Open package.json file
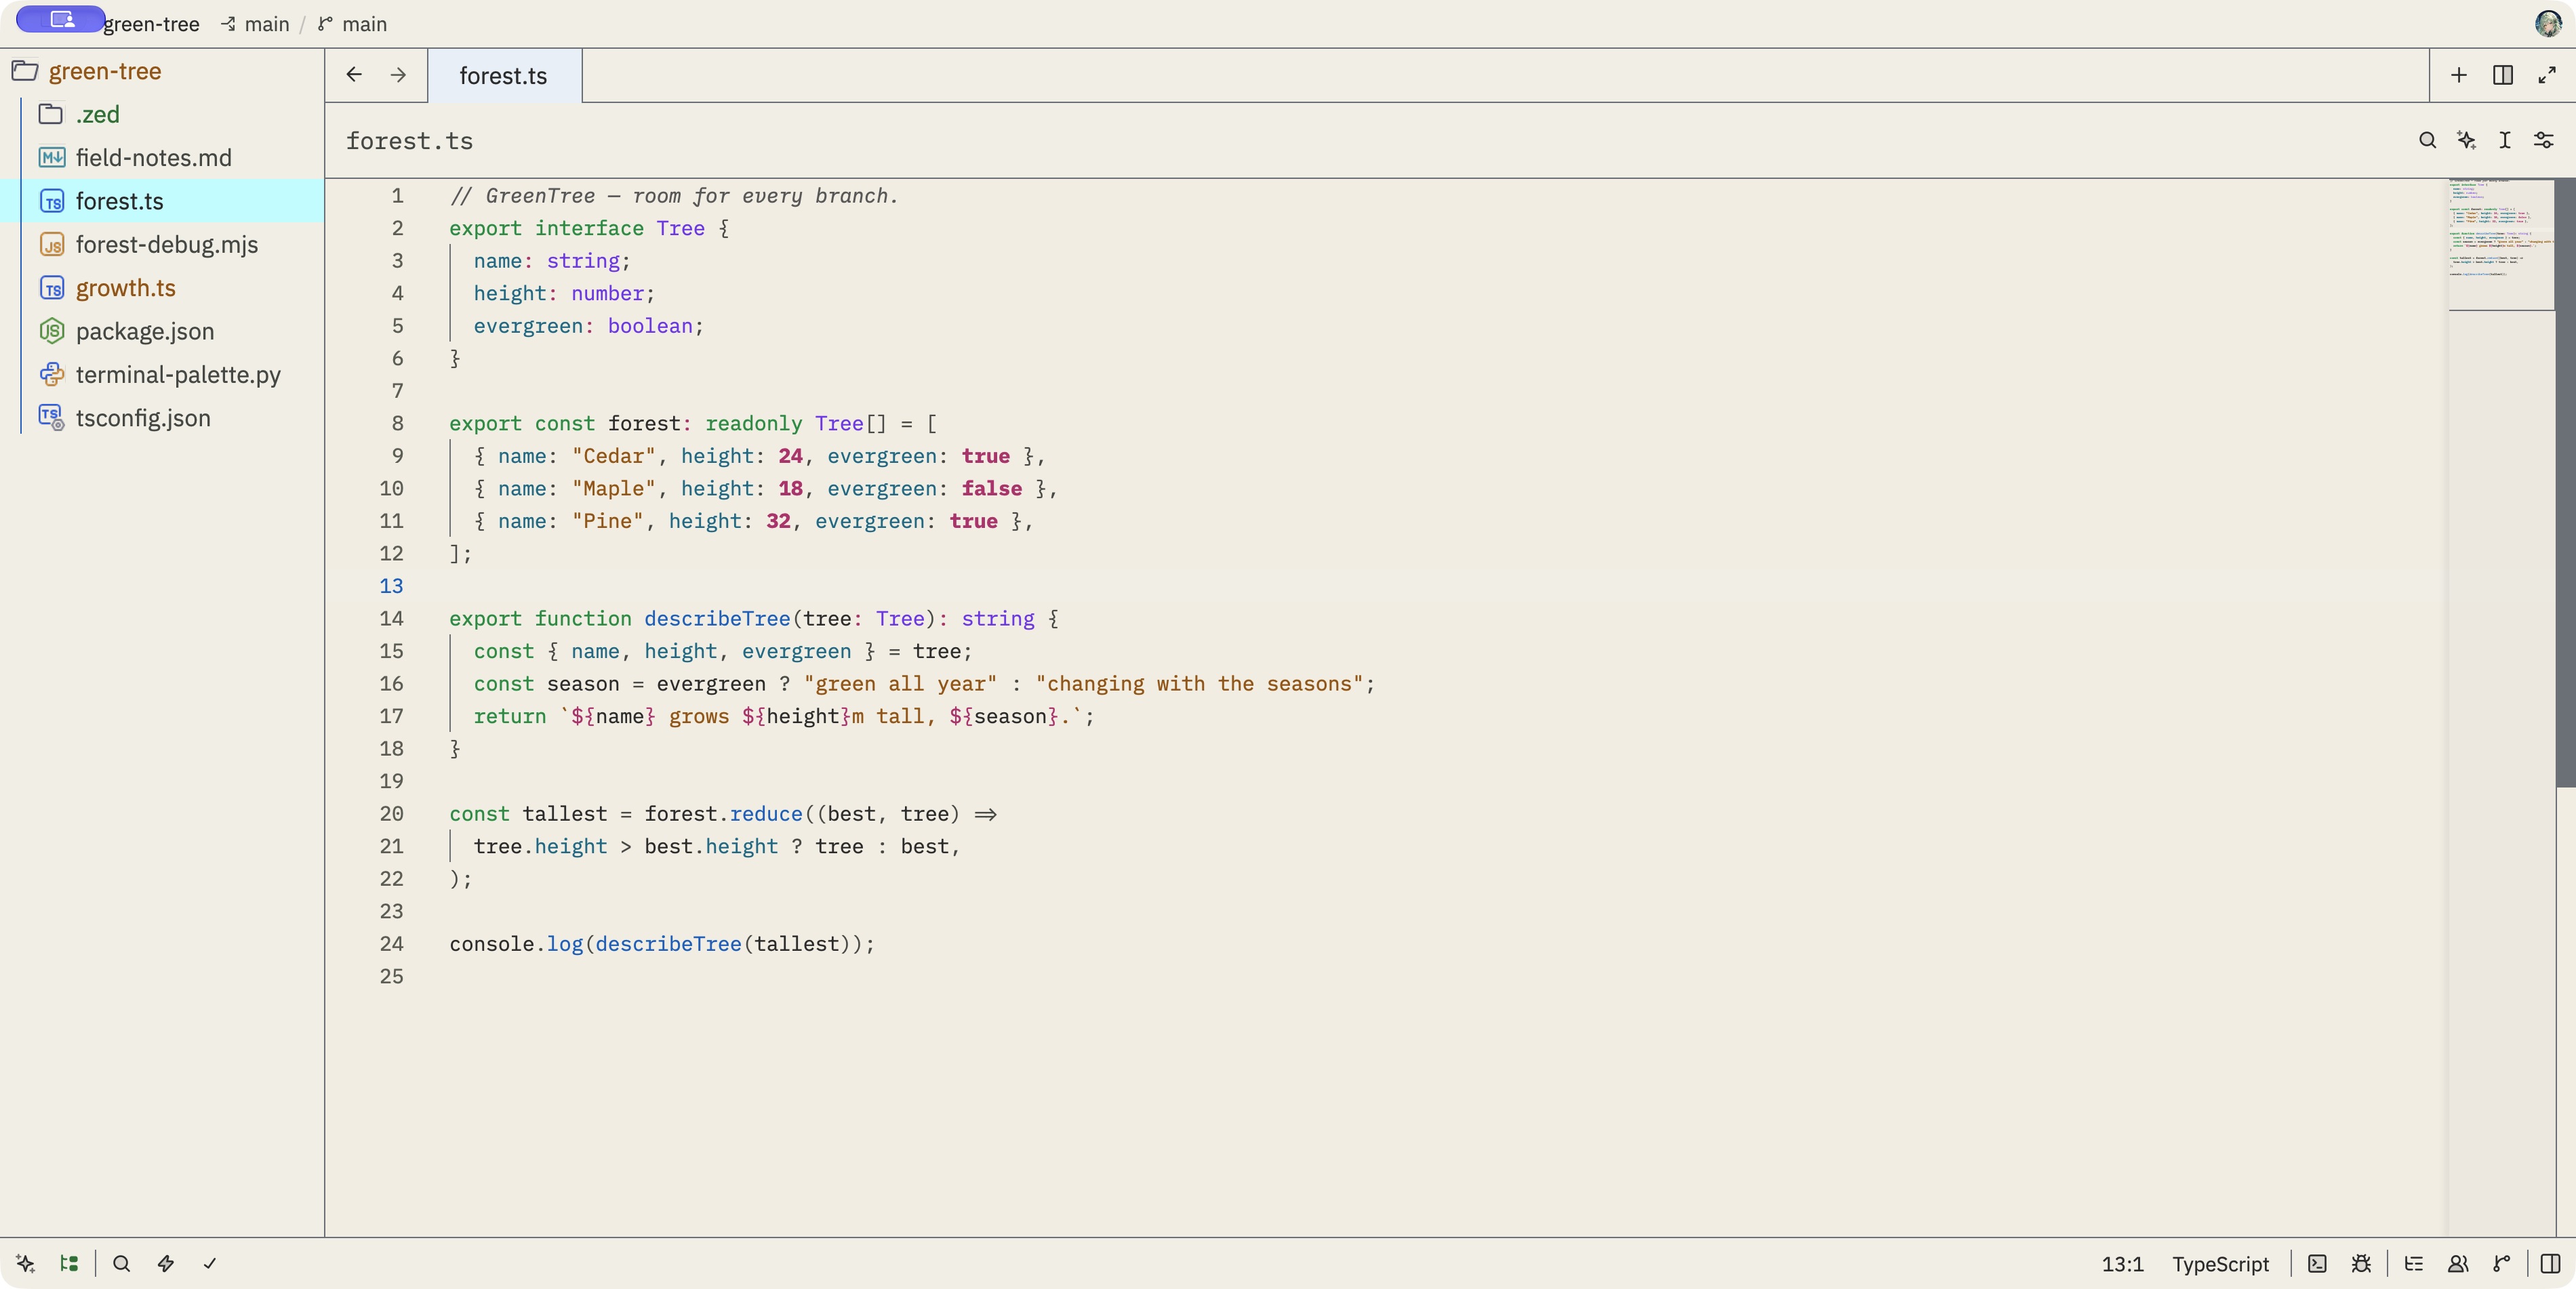This screenshot has width=2576, height=1289. [x=162, y=331]
